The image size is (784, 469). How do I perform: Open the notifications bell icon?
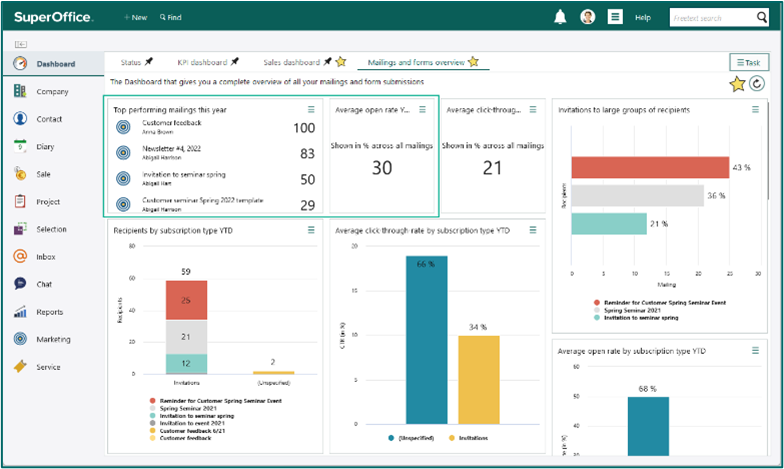coord(560,17)
